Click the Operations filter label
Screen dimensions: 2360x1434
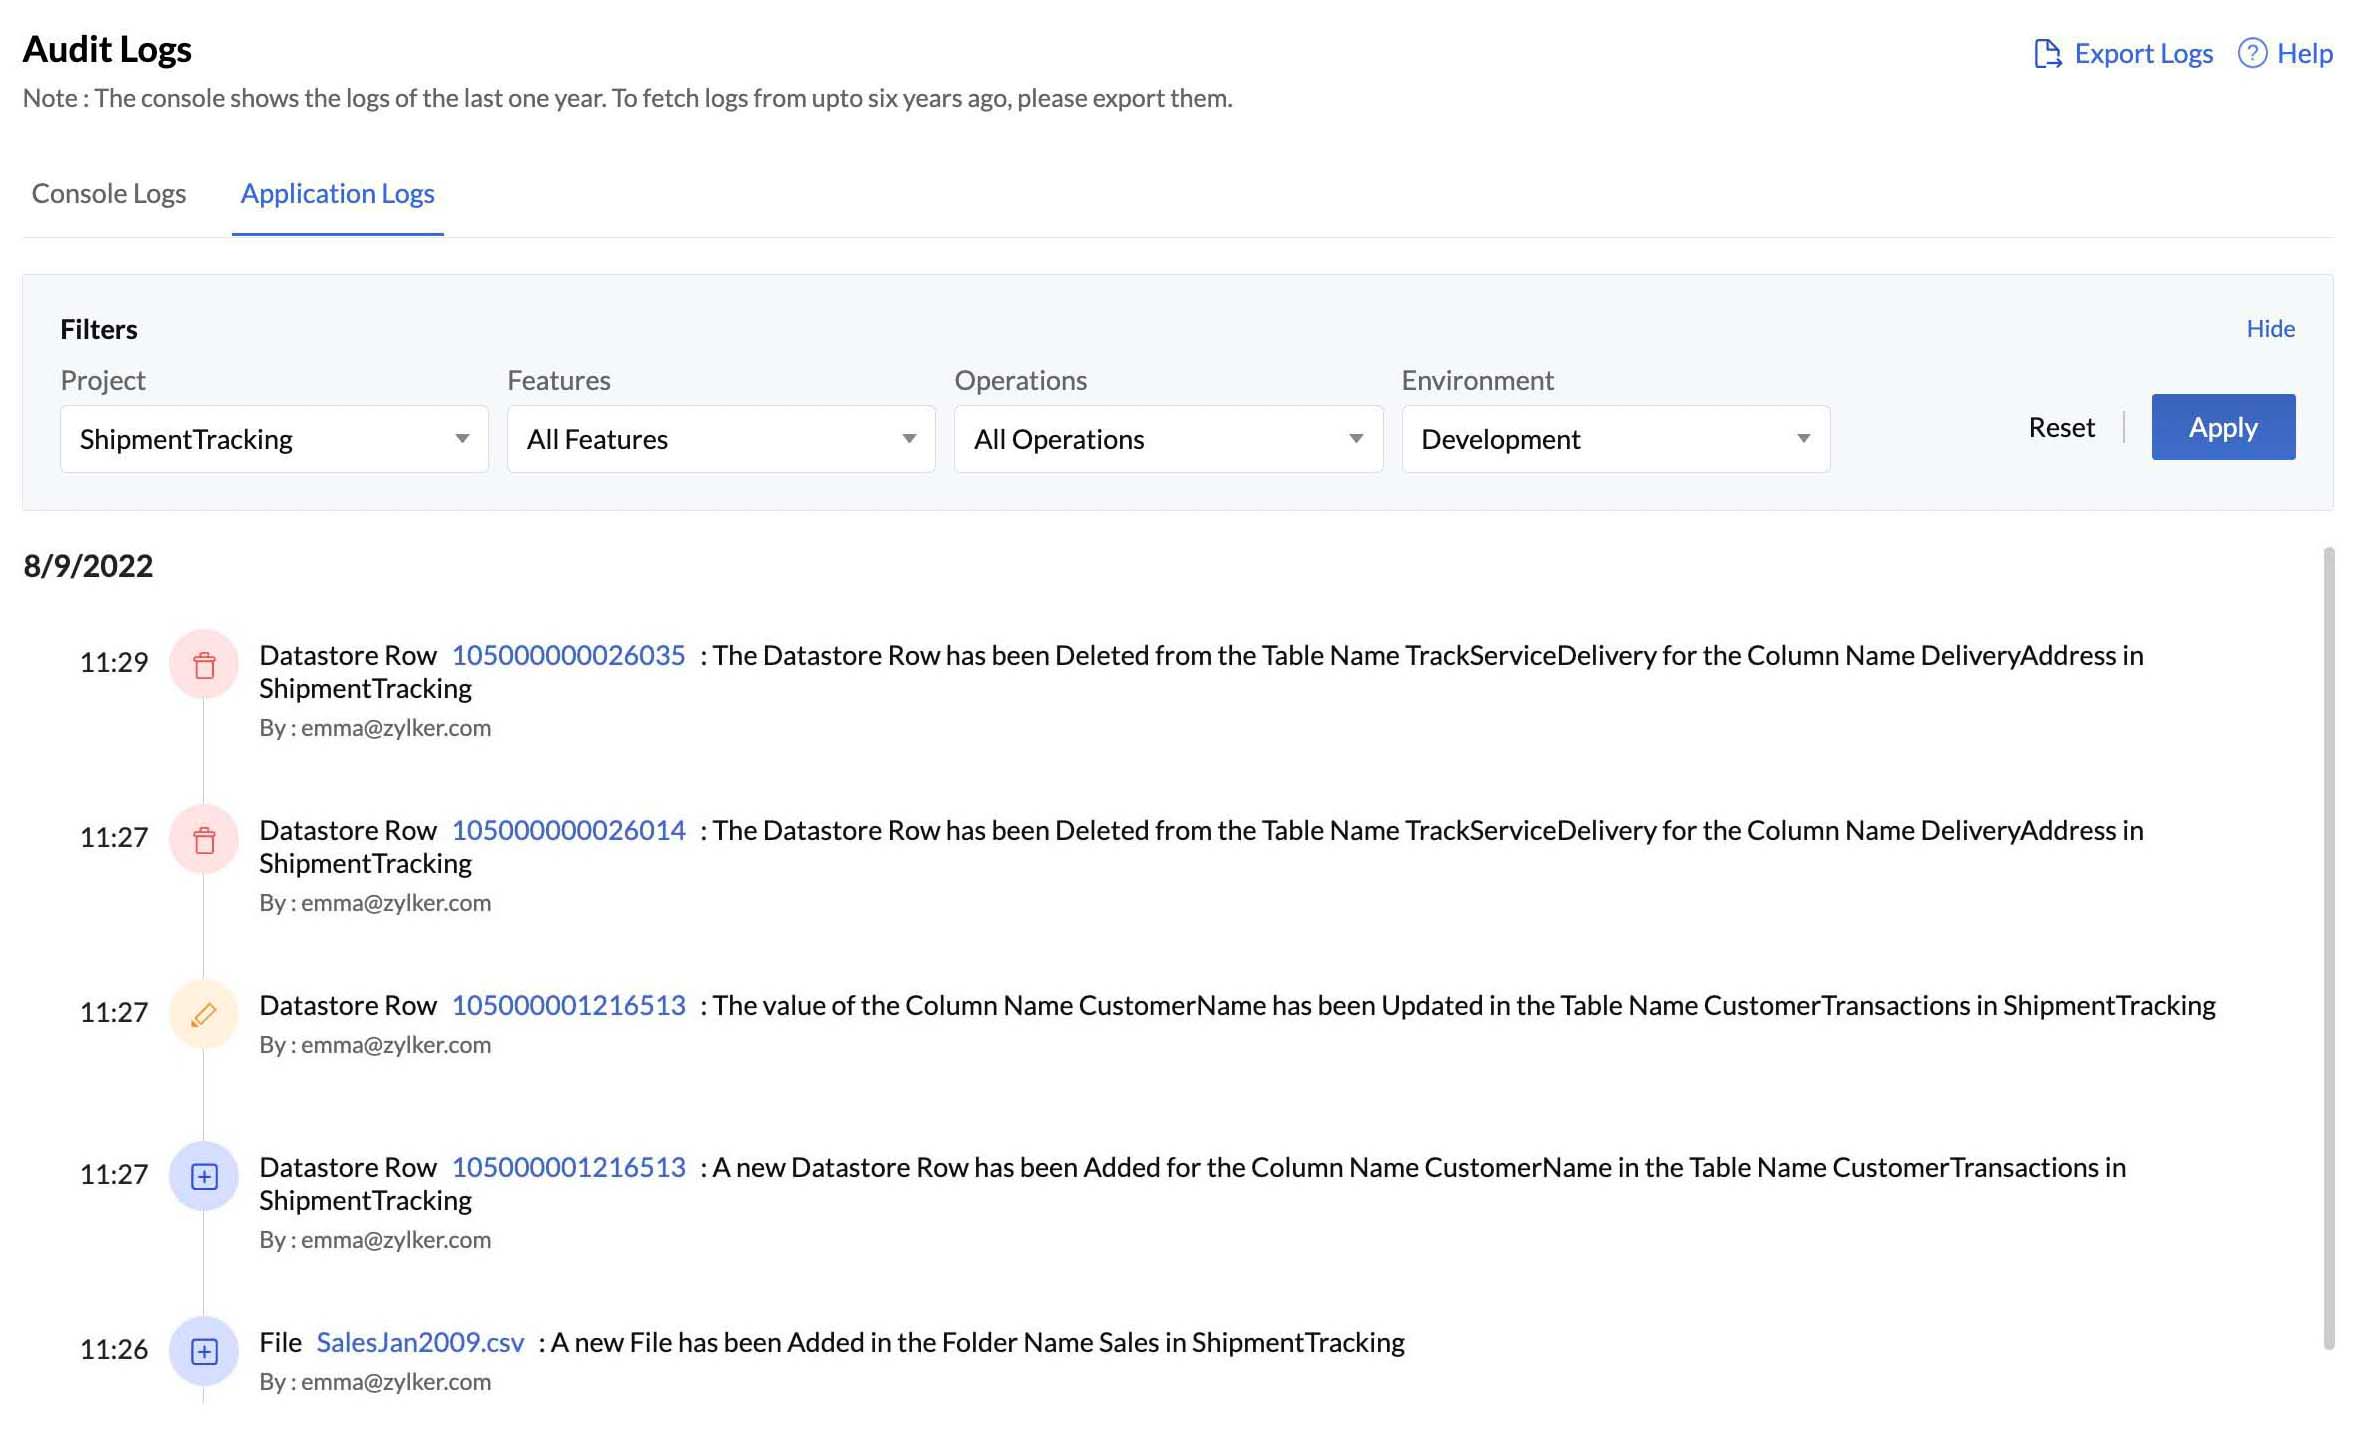(x=1020, y=380)
